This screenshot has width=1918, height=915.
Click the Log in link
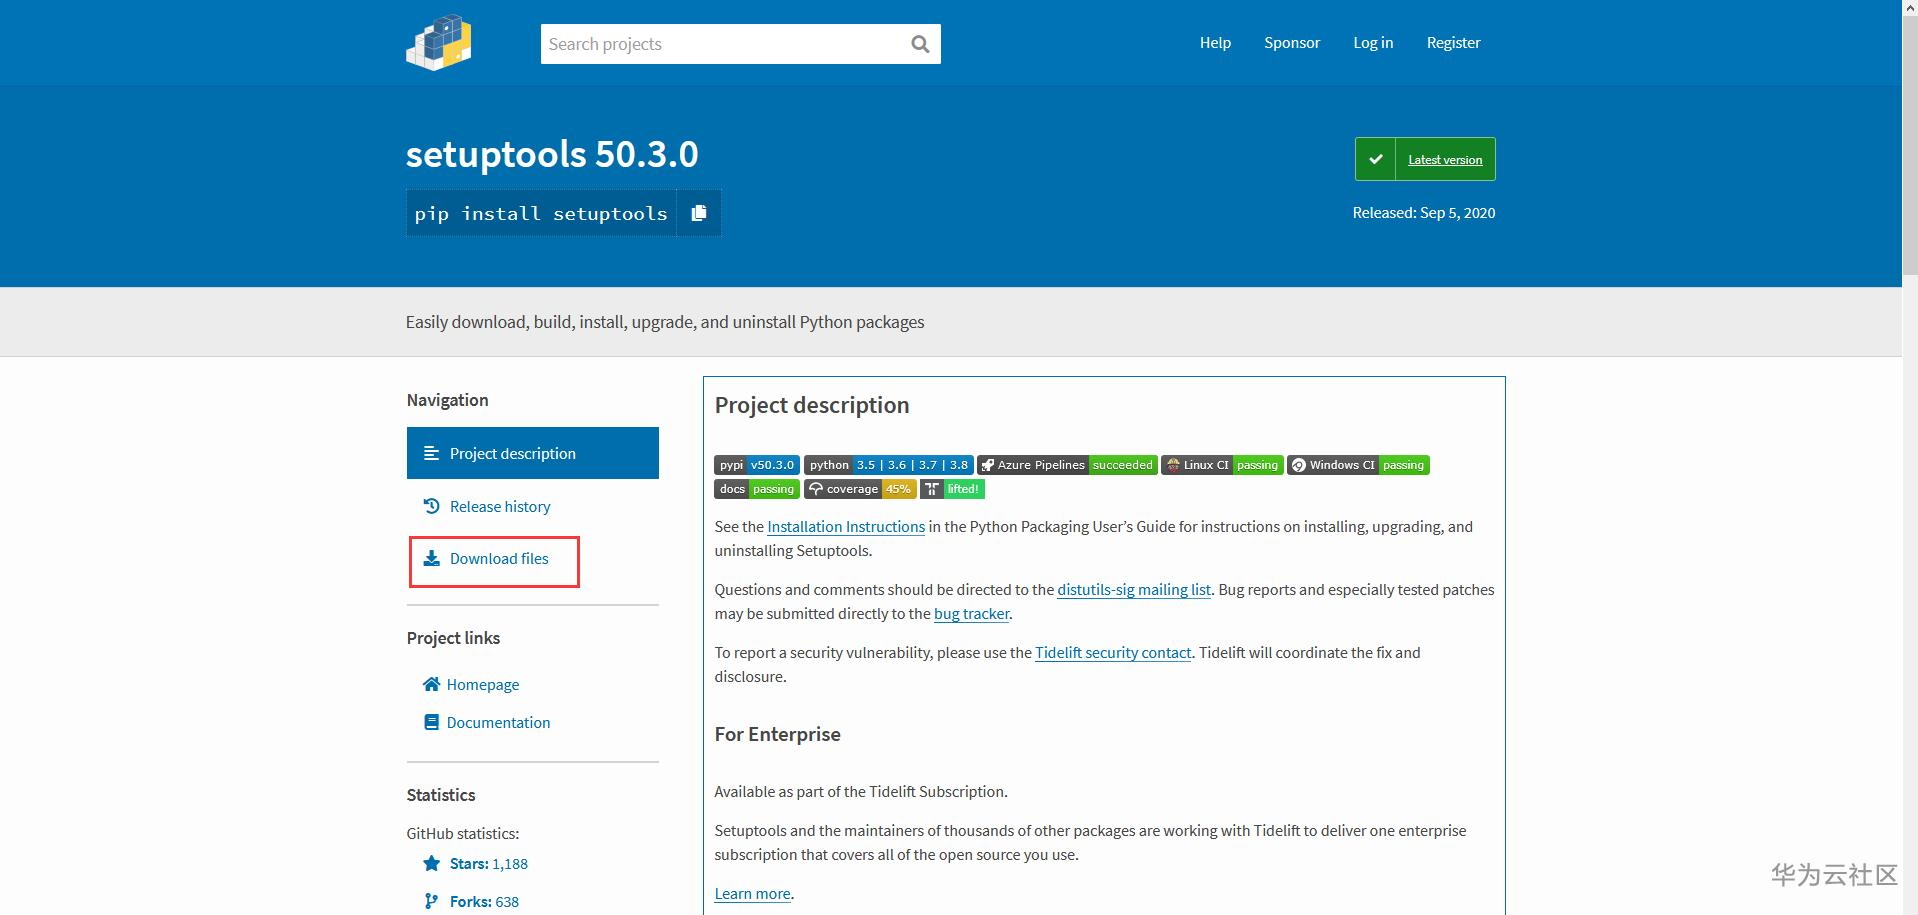(1373, 43)
